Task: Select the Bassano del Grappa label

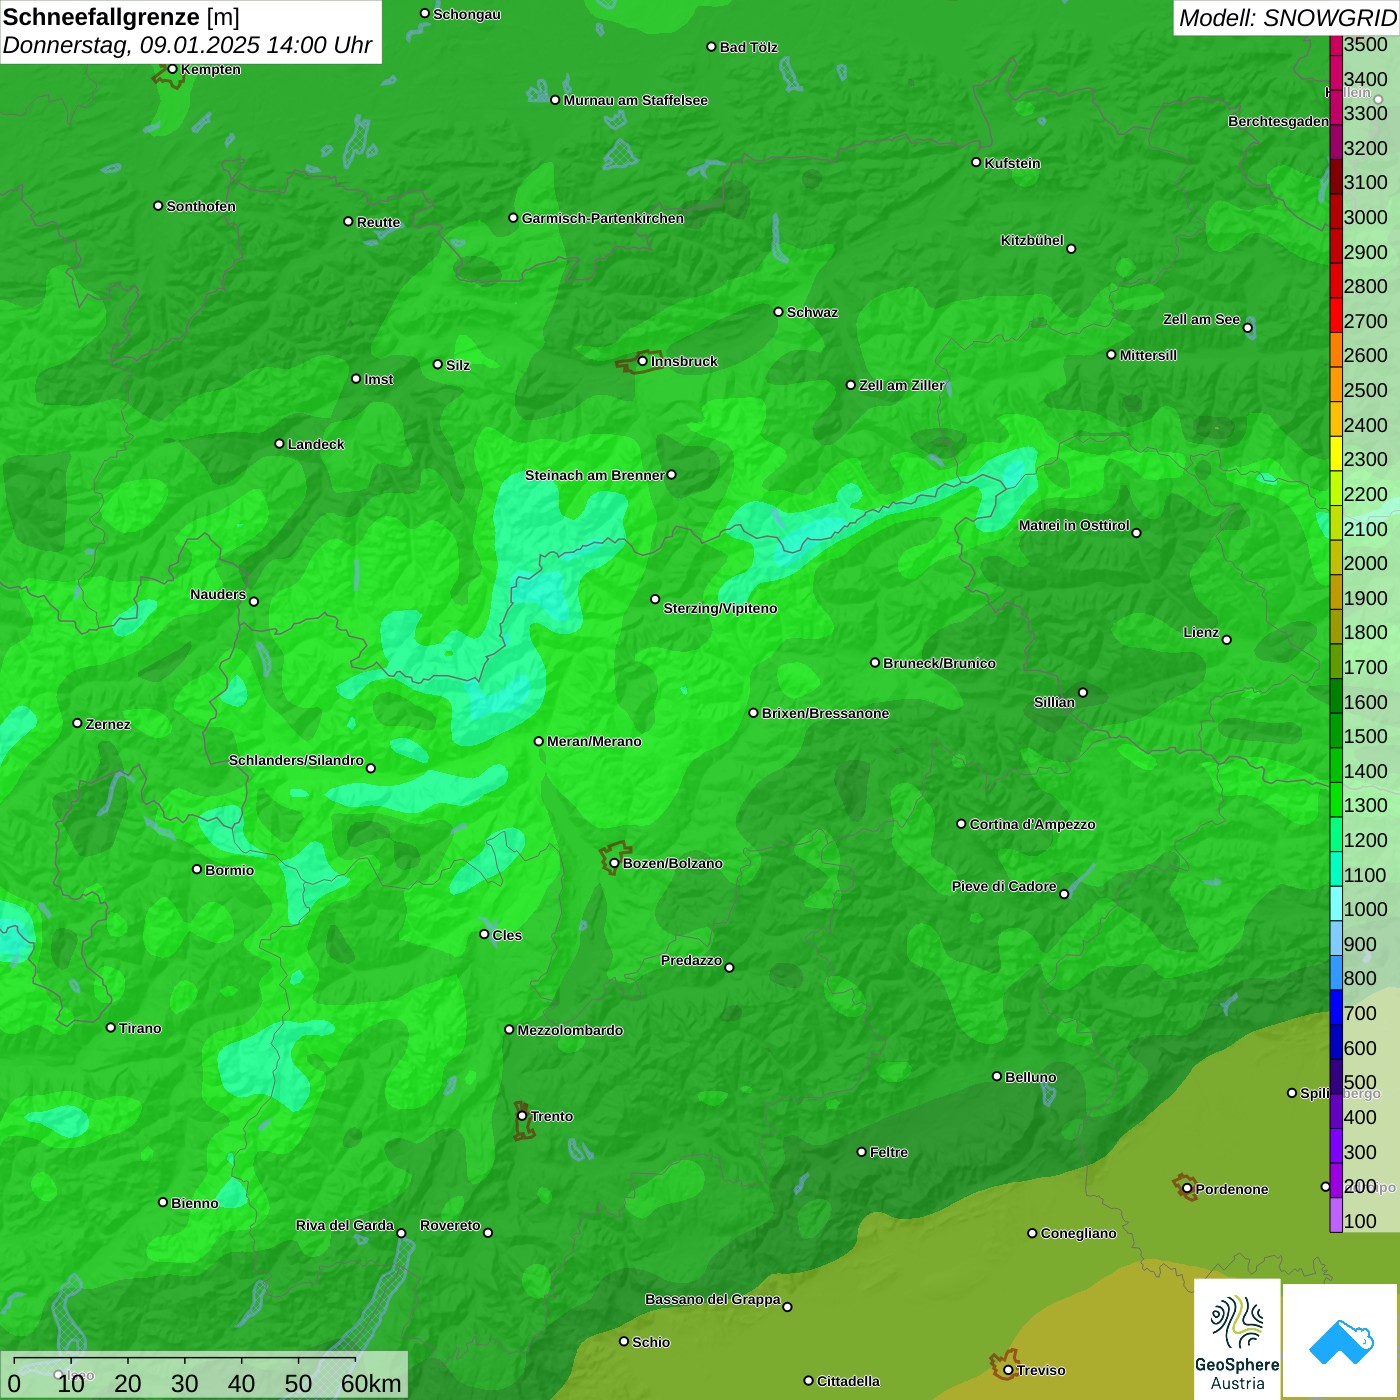Action: tap(713, 1299)
